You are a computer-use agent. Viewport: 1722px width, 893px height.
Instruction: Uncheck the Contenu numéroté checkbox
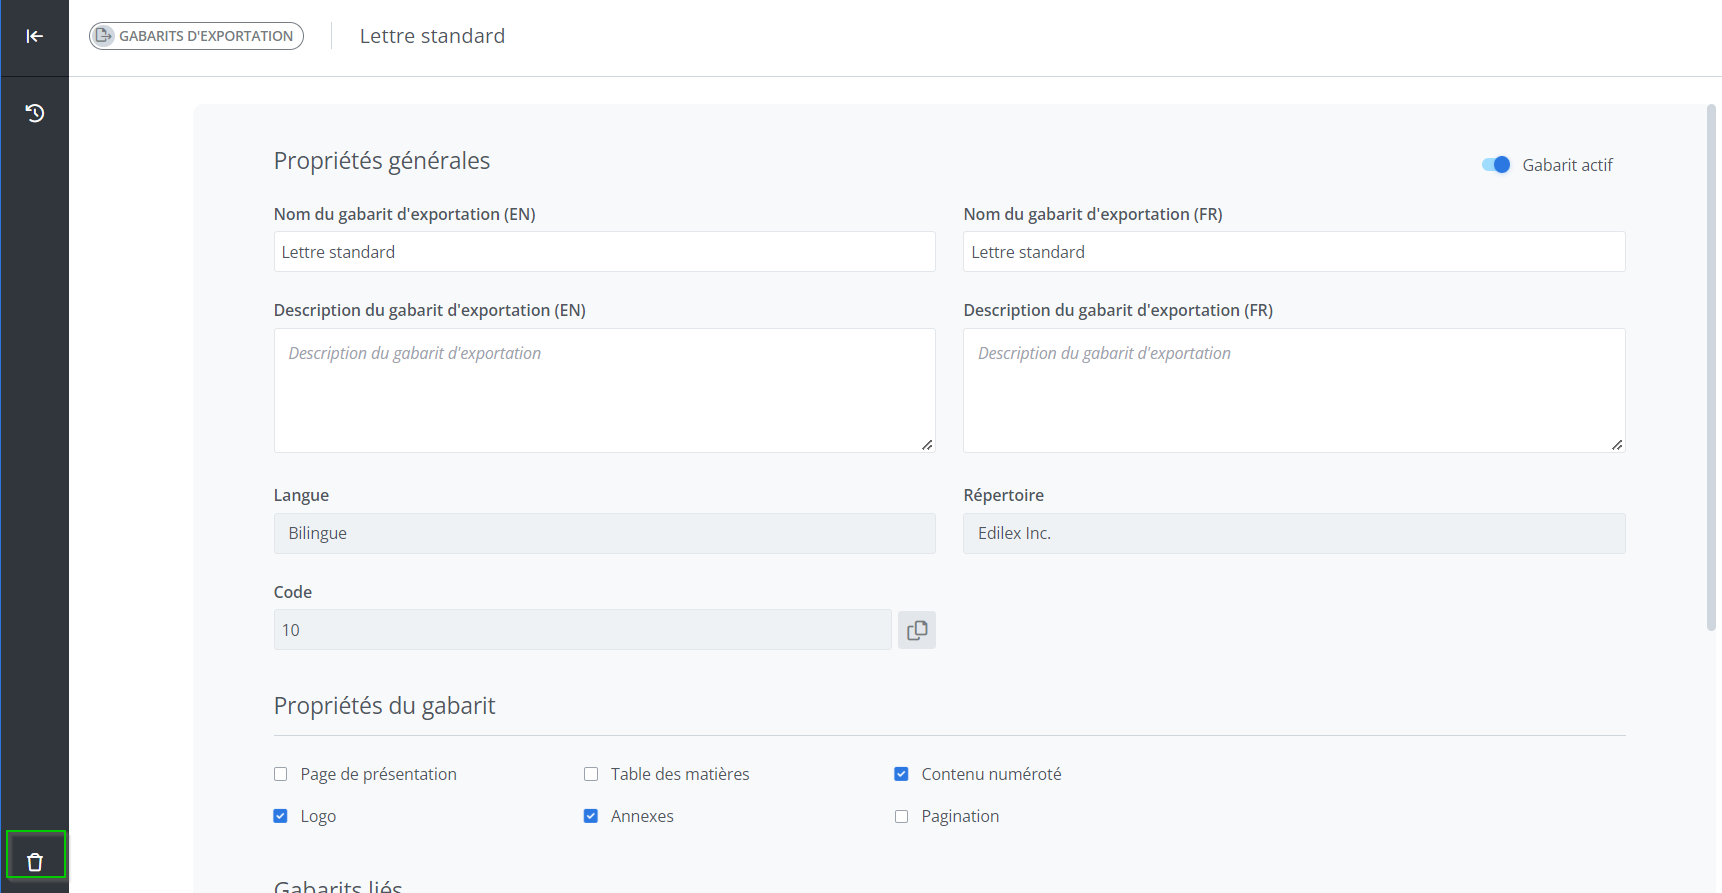[x=901, y=774]
